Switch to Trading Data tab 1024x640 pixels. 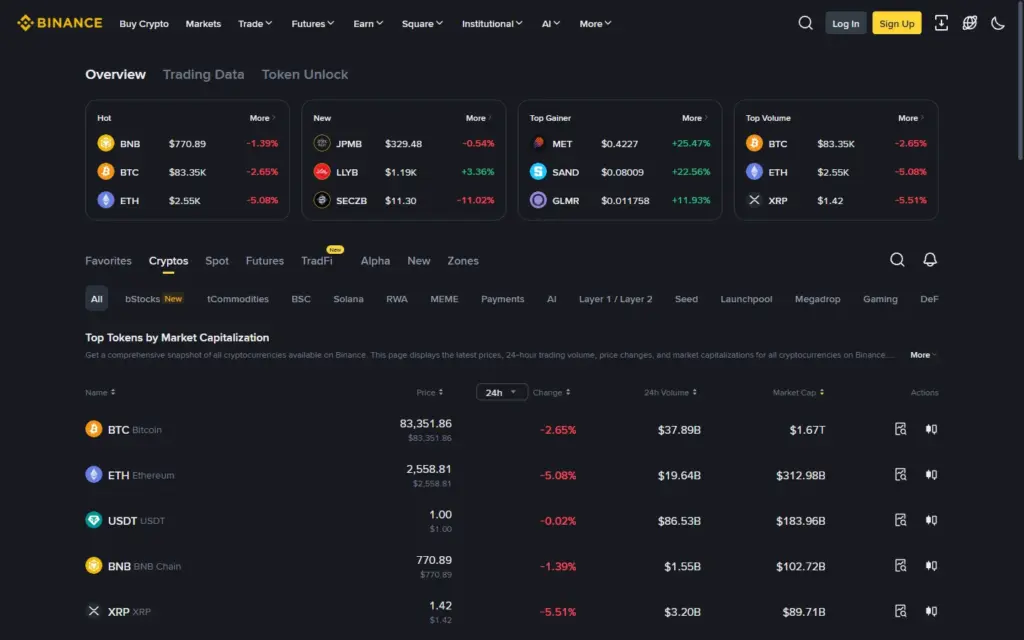[204, 74]
